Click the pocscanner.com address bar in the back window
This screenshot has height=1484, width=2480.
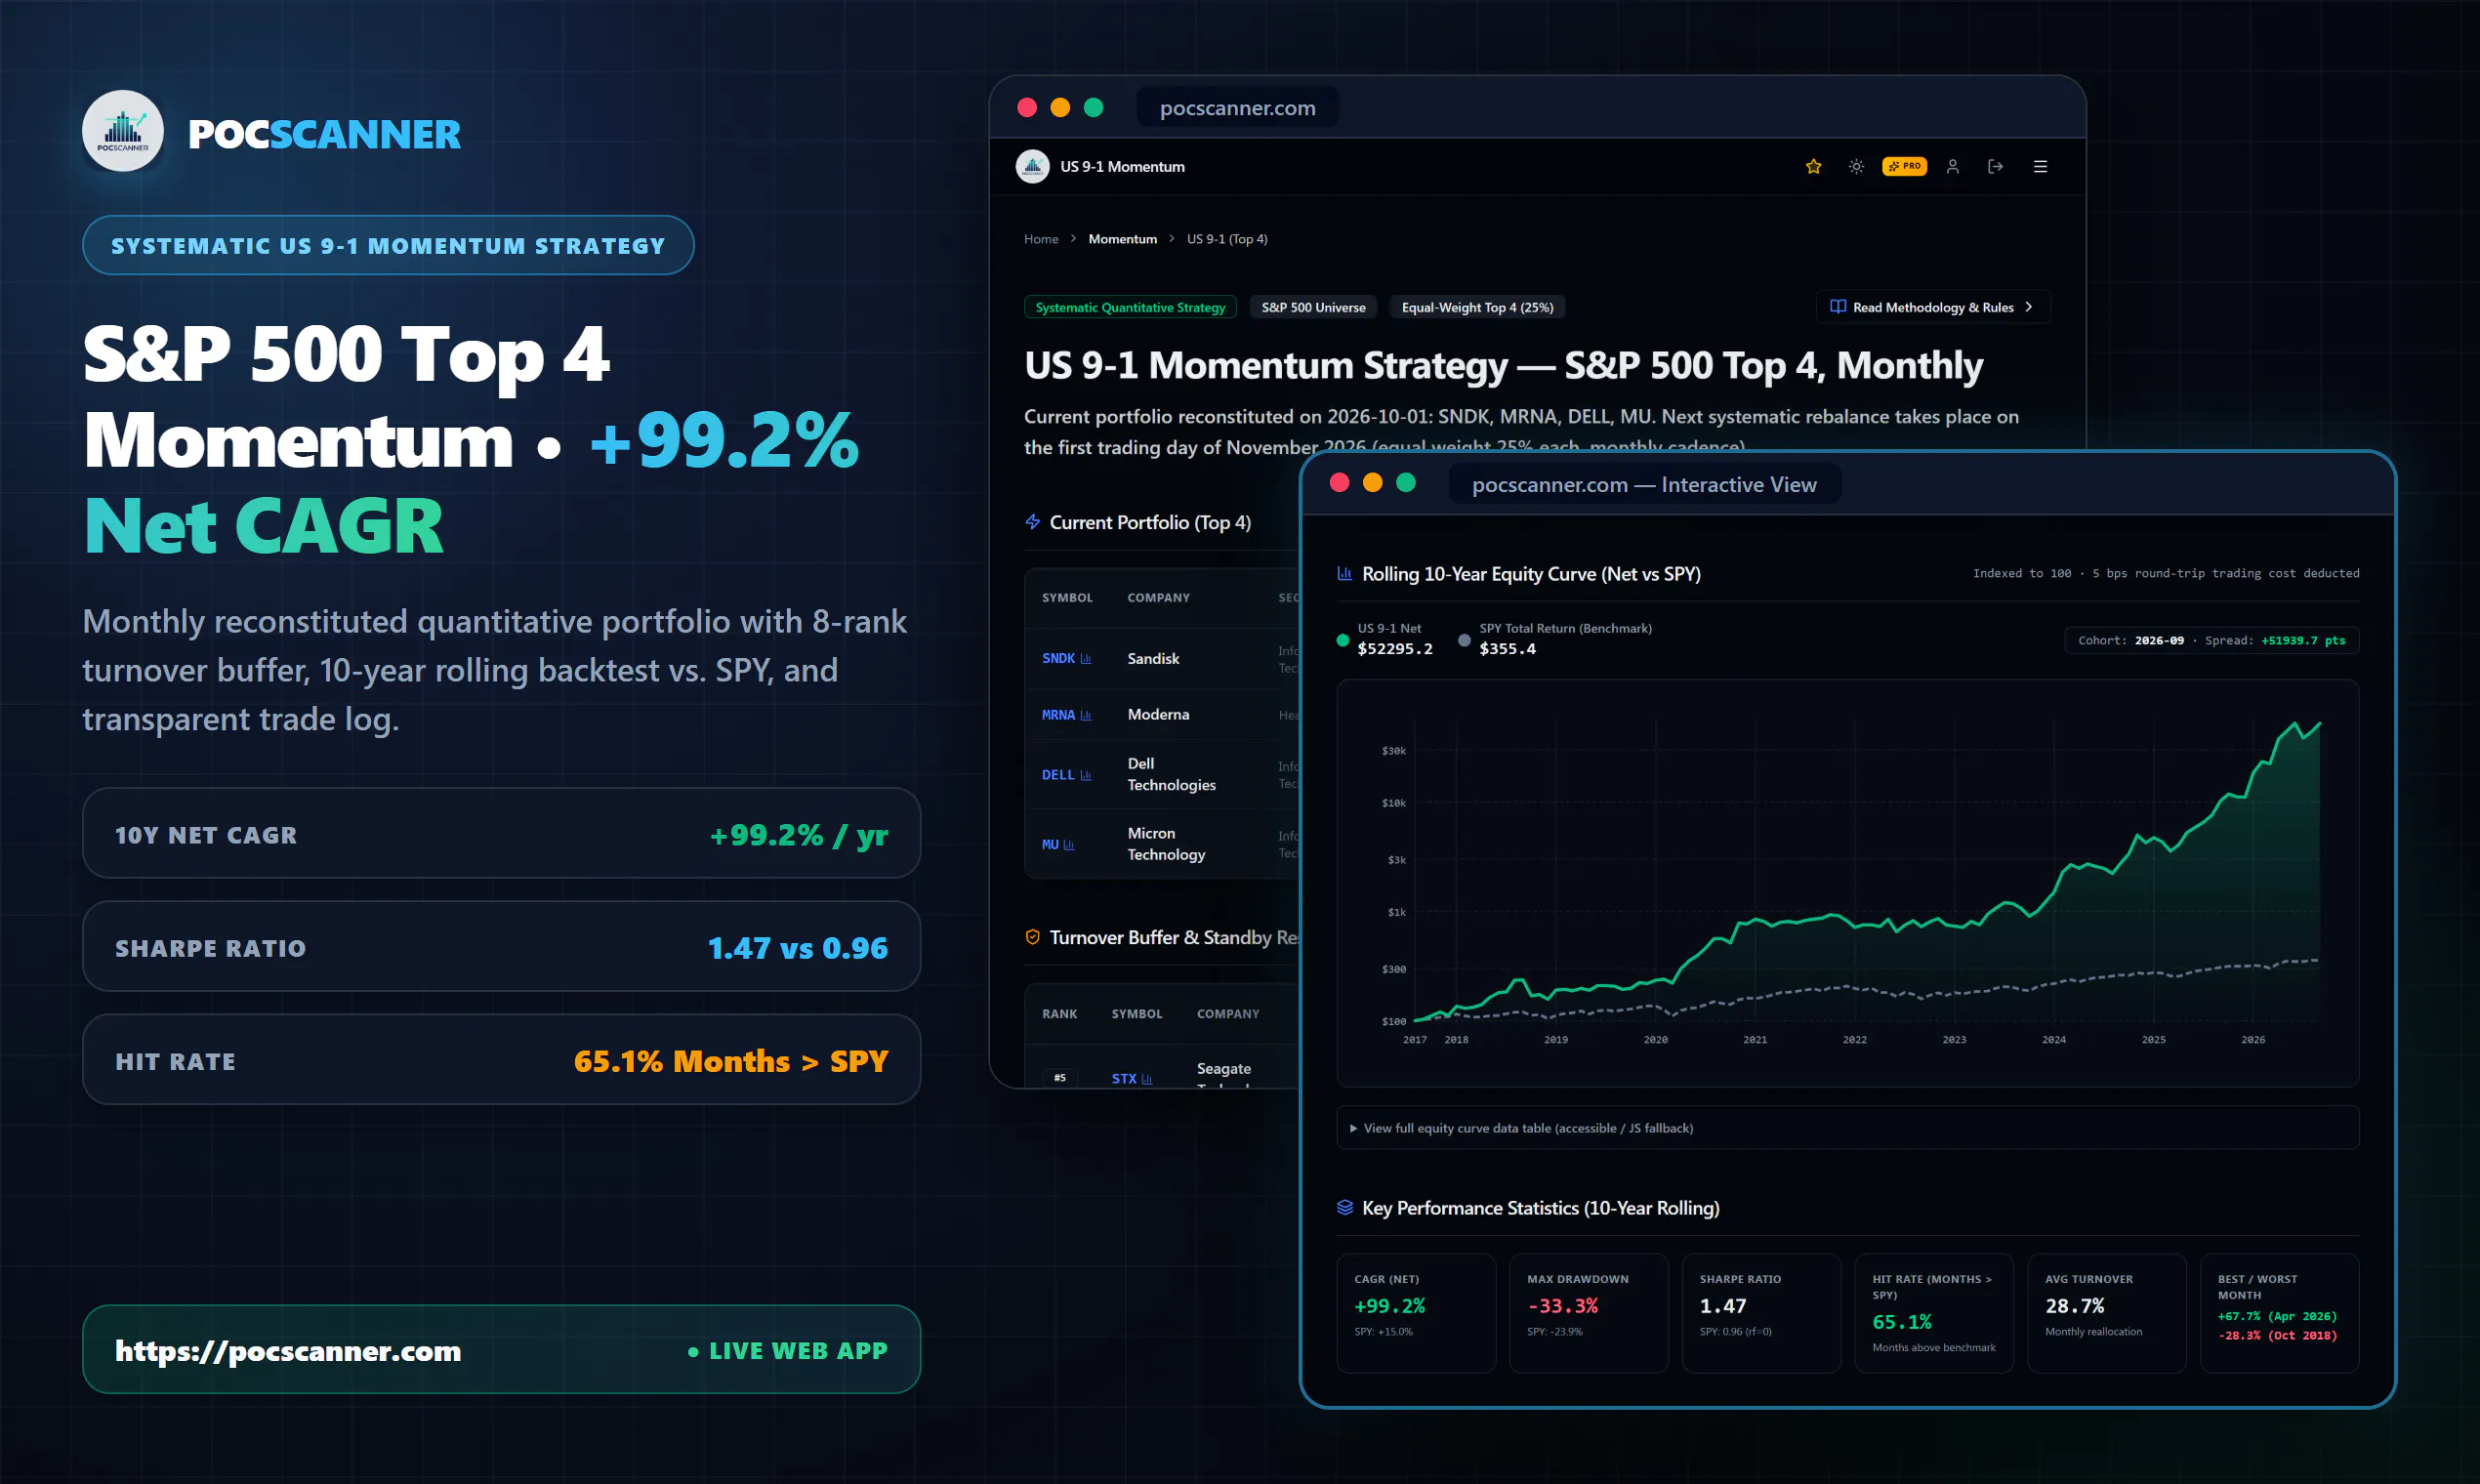(x=1238, y=108)
